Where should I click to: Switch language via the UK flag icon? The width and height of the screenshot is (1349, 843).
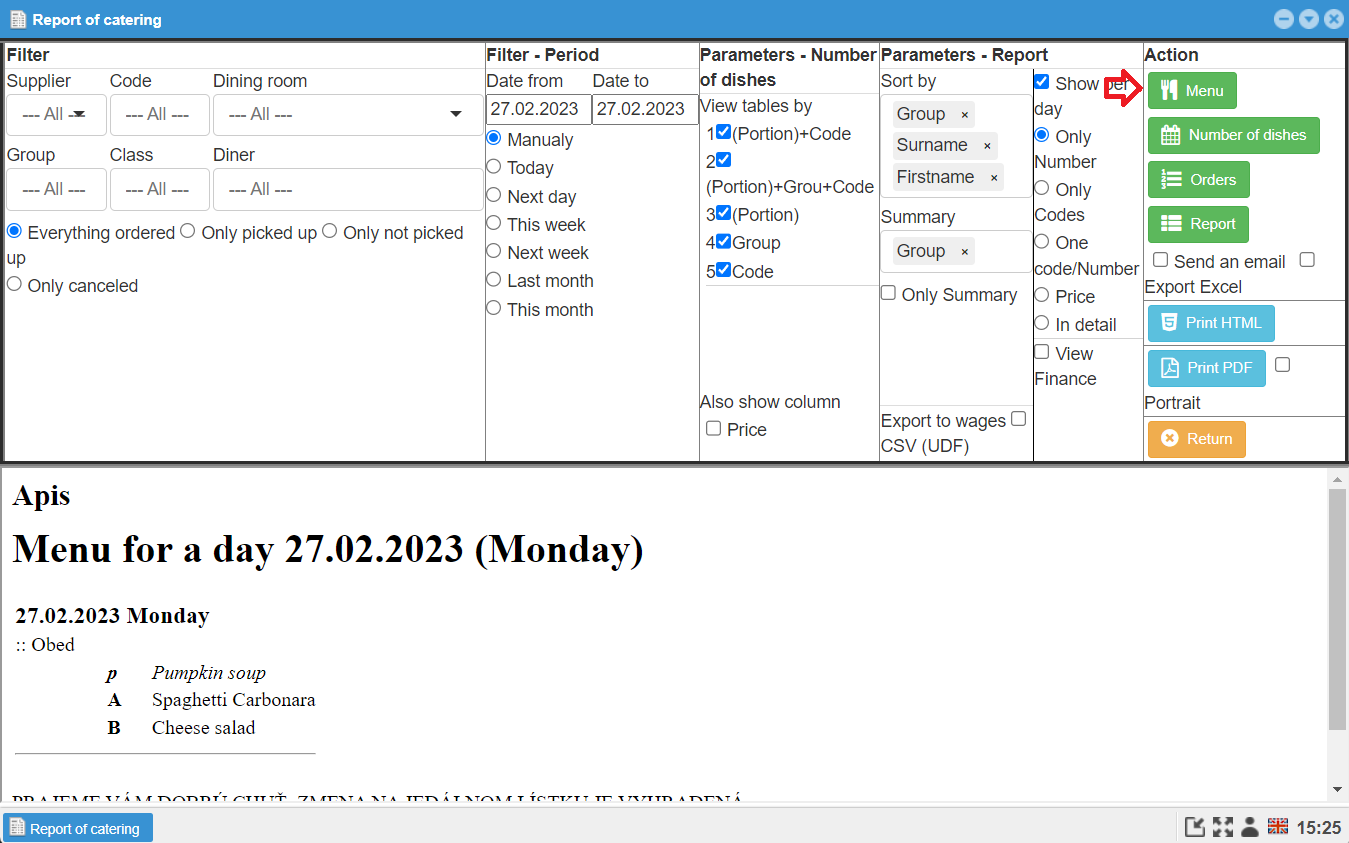[x=1276, y=827]
